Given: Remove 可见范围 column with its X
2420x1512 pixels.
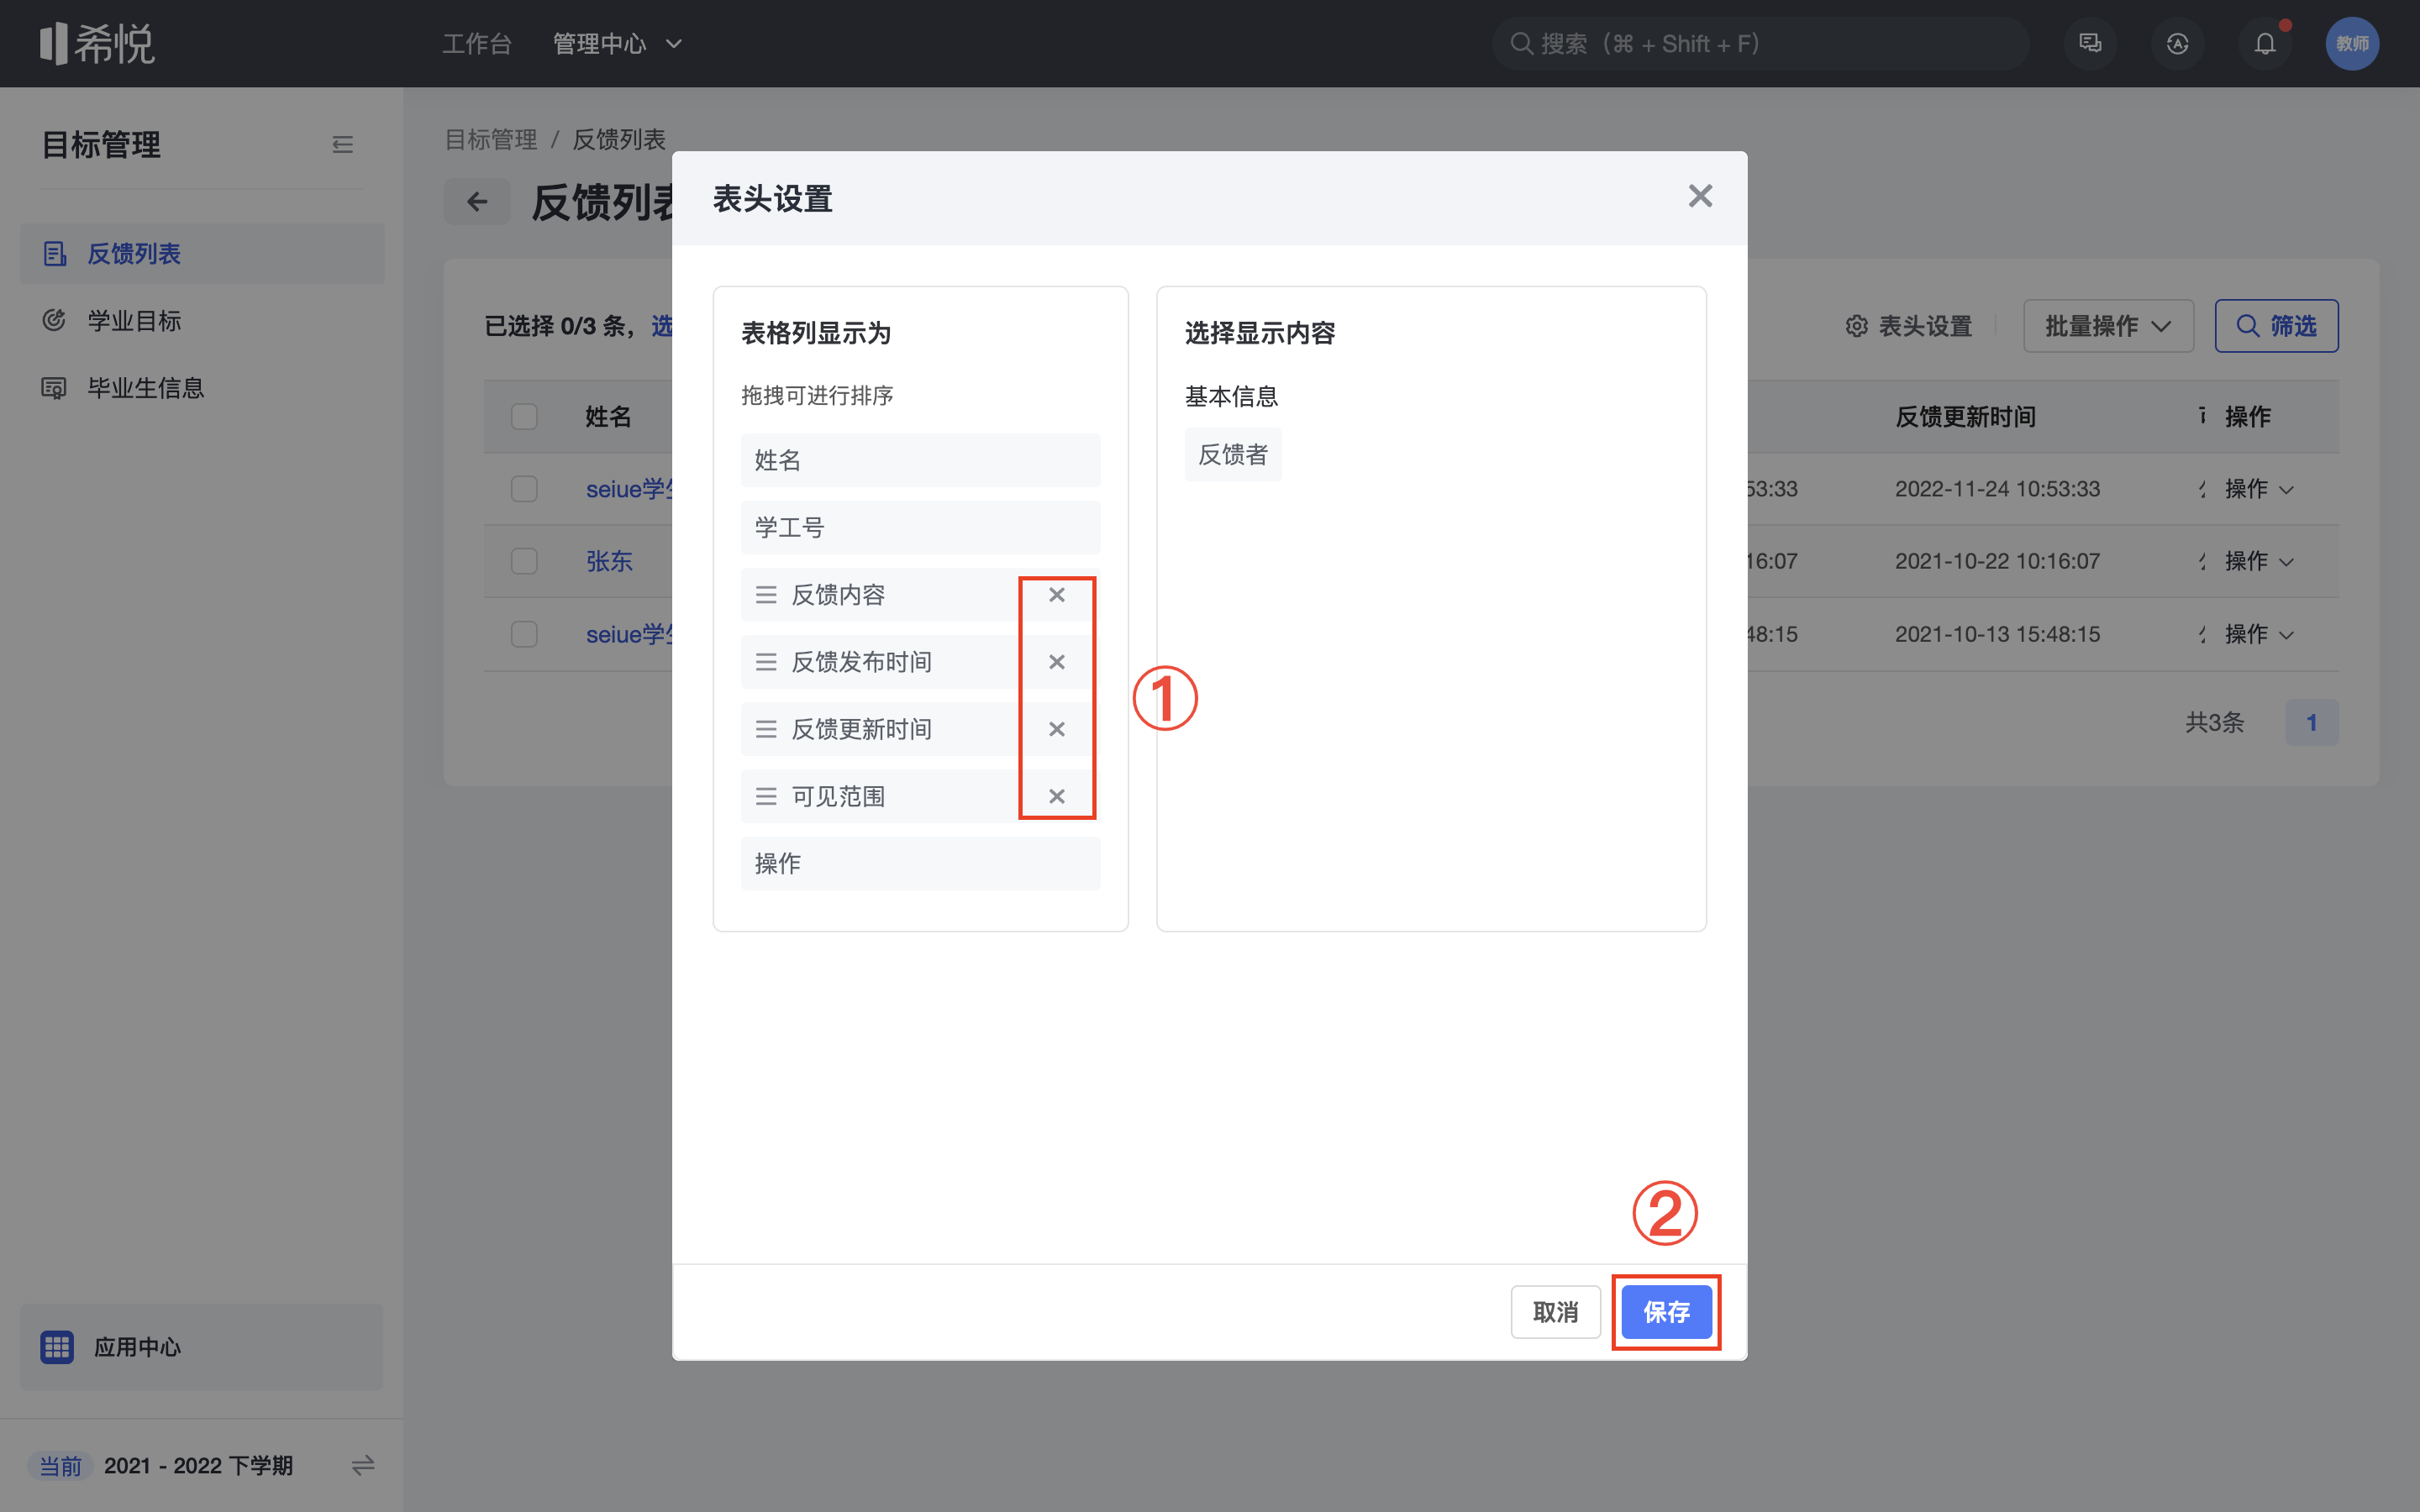Looking at the screenshot, I should tap(1056, 796).
